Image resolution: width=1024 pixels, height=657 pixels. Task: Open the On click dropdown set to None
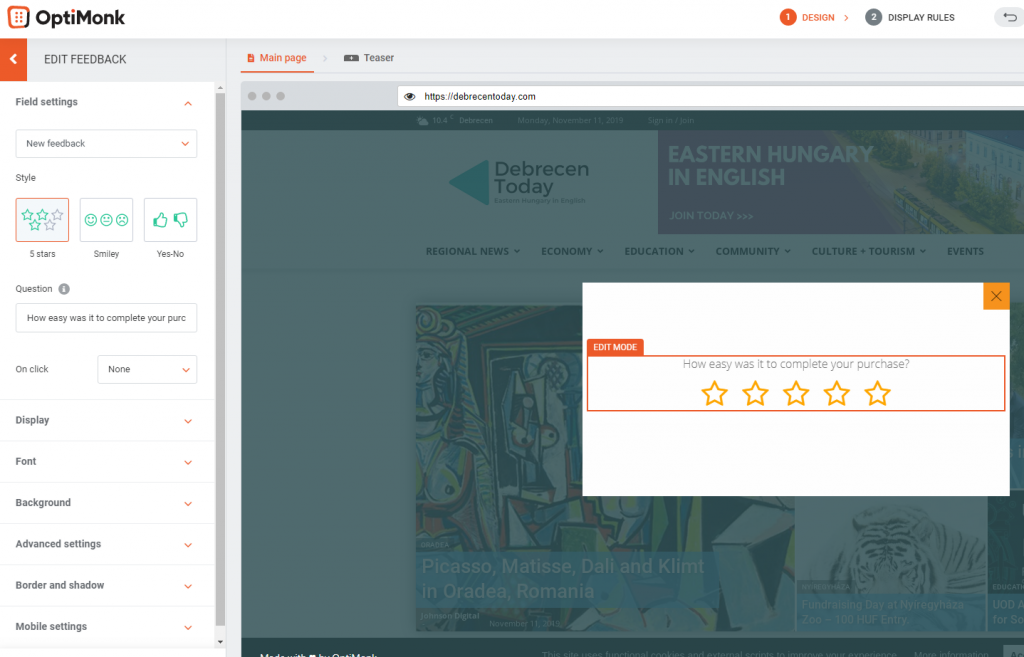point(146,369)
